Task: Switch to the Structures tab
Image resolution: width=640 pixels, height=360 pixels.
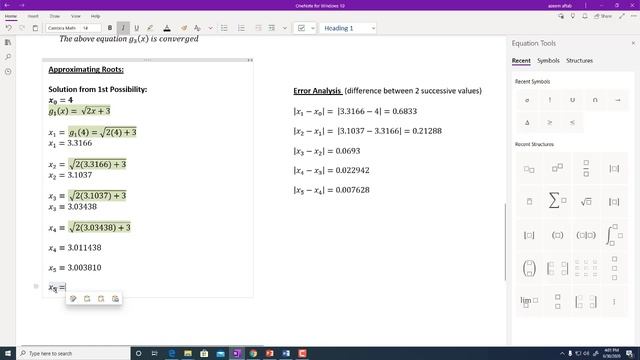Action: (579, 60)
